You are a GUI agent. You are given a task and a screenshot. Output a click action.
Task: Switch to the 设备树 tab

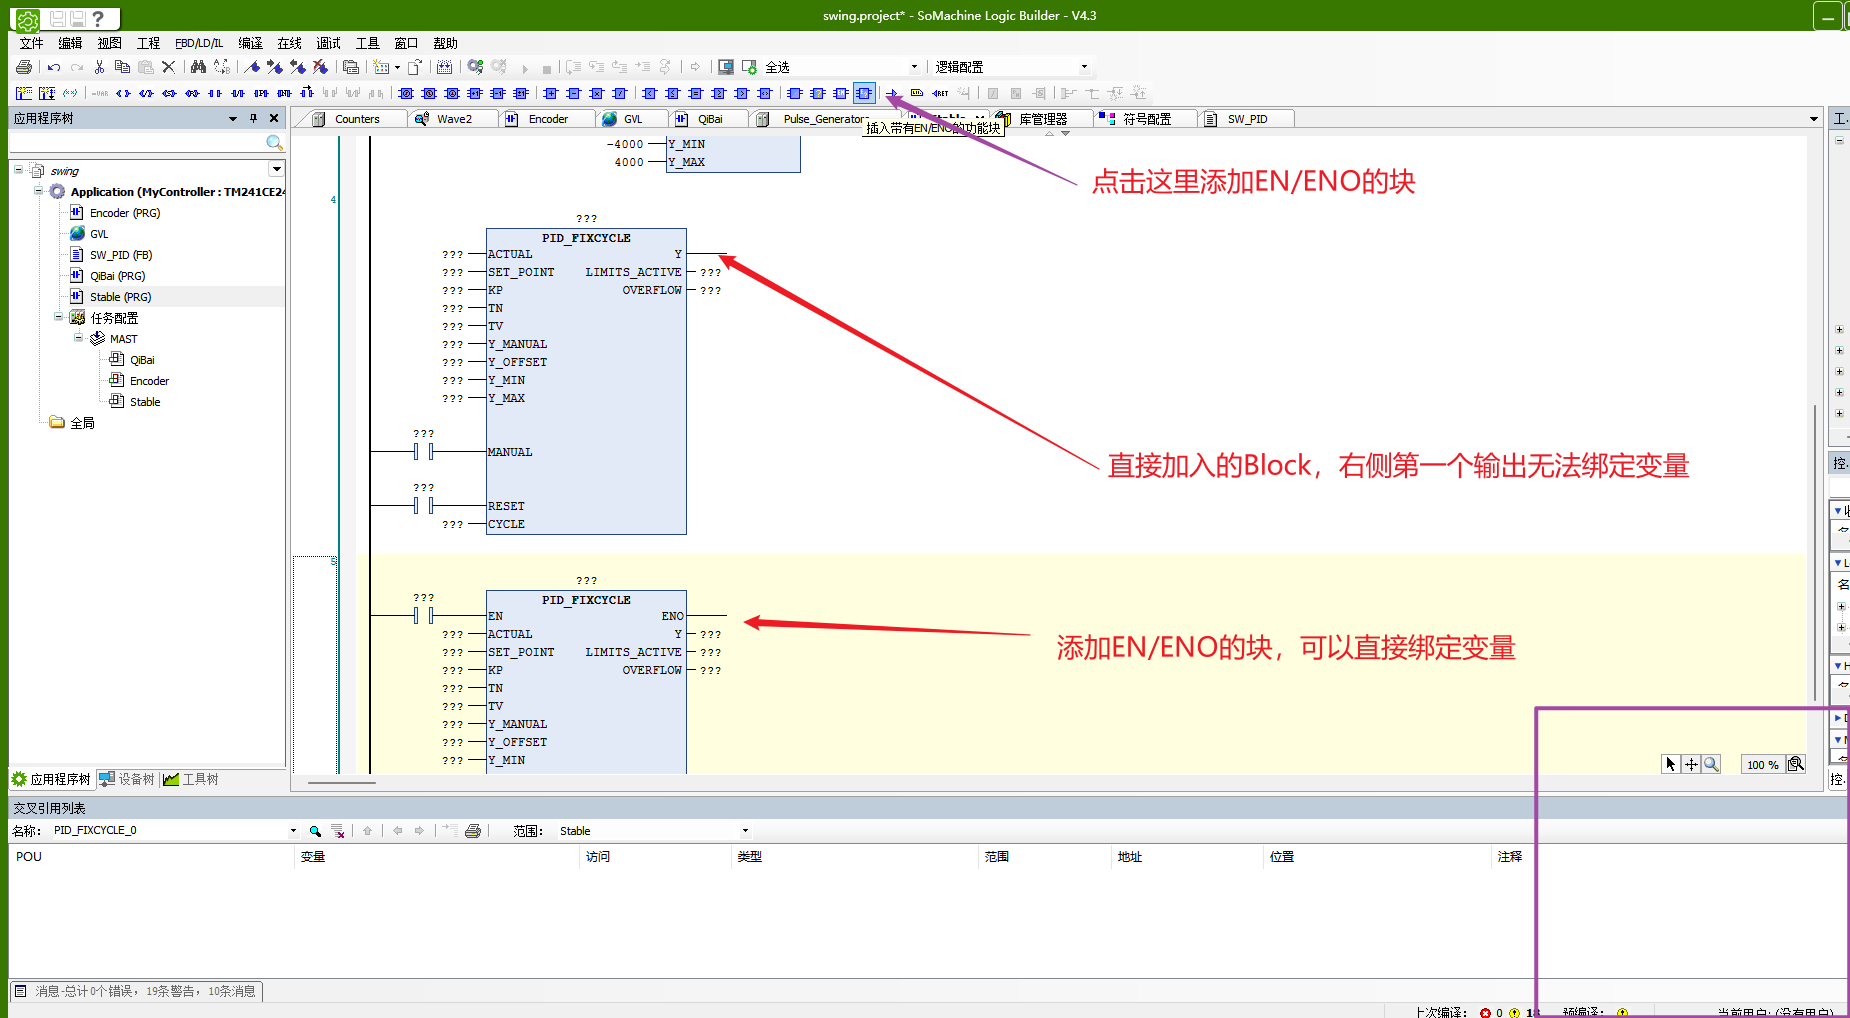point(127,779)
